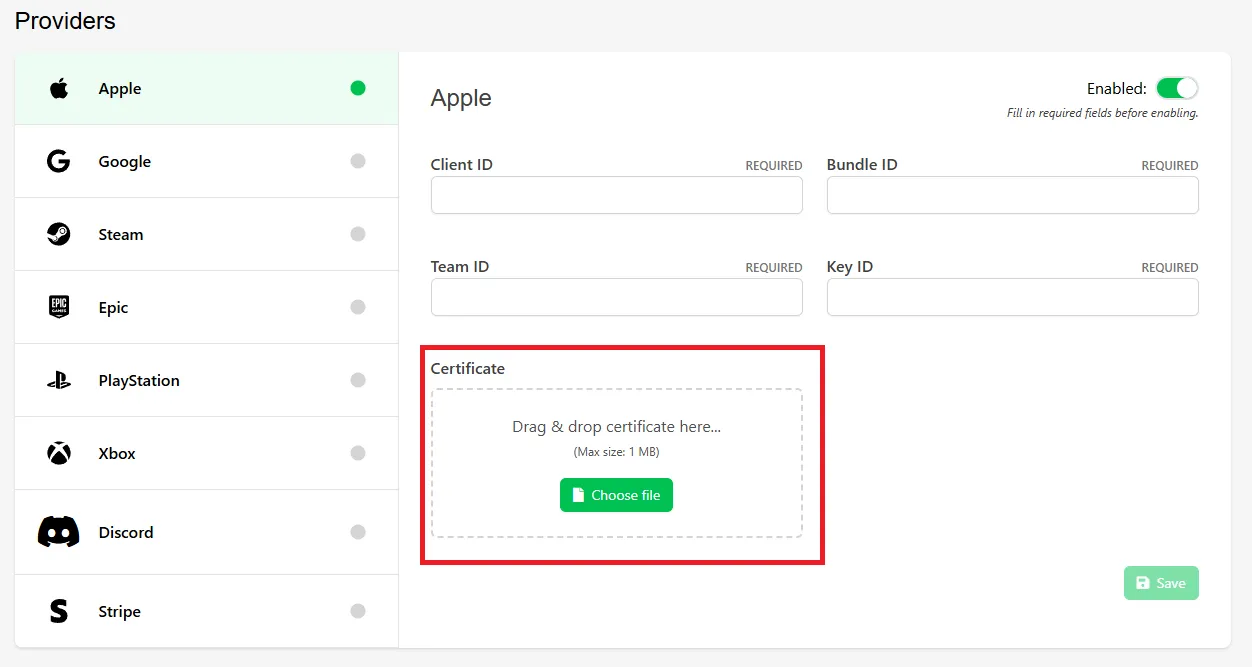1252x667 pixels.
Task: Click the grey status dot for Xbox
Action: [x=358, y=453]
